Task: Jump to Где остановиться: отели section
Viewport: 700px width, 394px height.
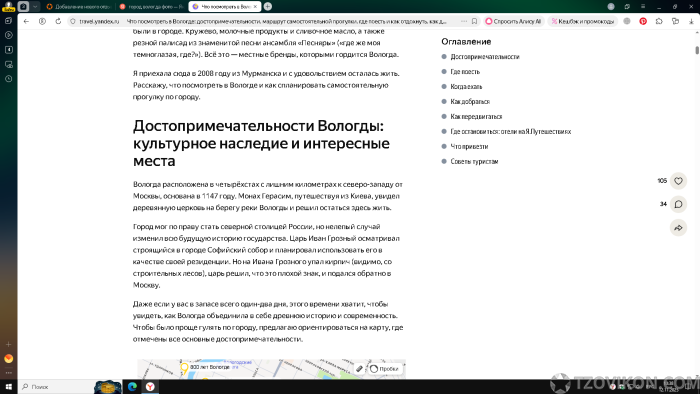Action: [x=511, y=132]
